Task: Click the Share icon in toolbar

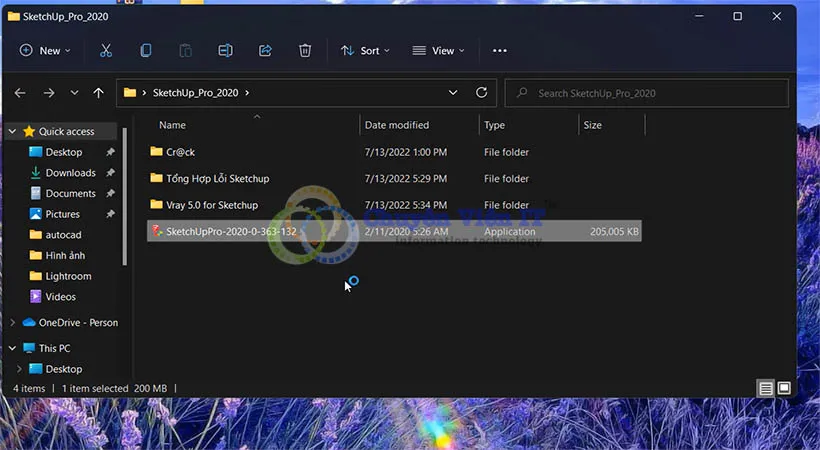Action: pyautogui.click(x=265, y=50)
